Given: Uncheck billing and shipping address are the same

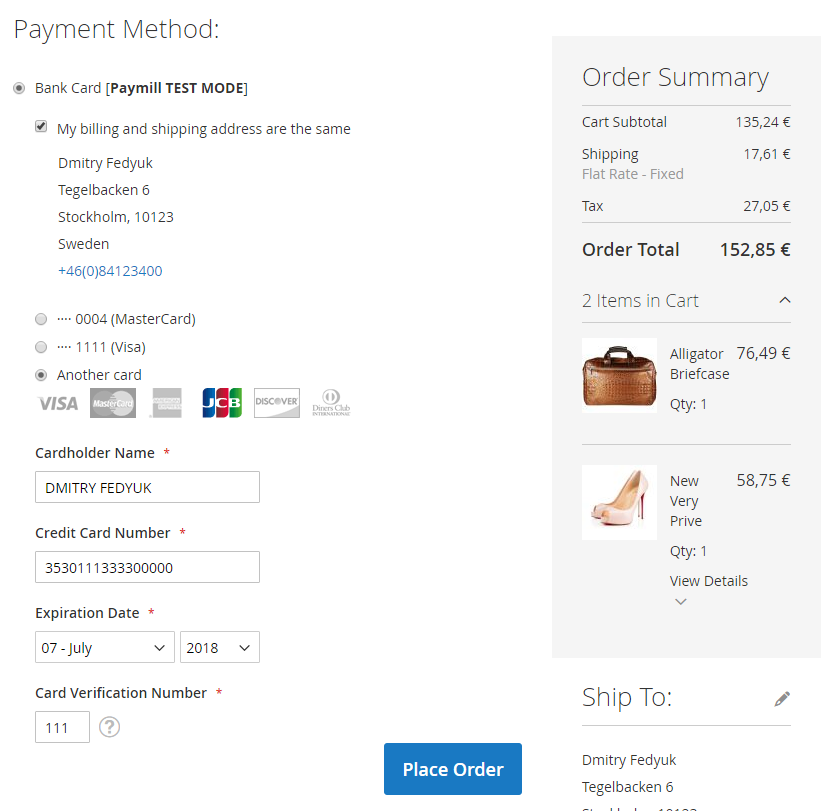Looking at the screenshot, I should pyautogui.click(x=41, y=127).
